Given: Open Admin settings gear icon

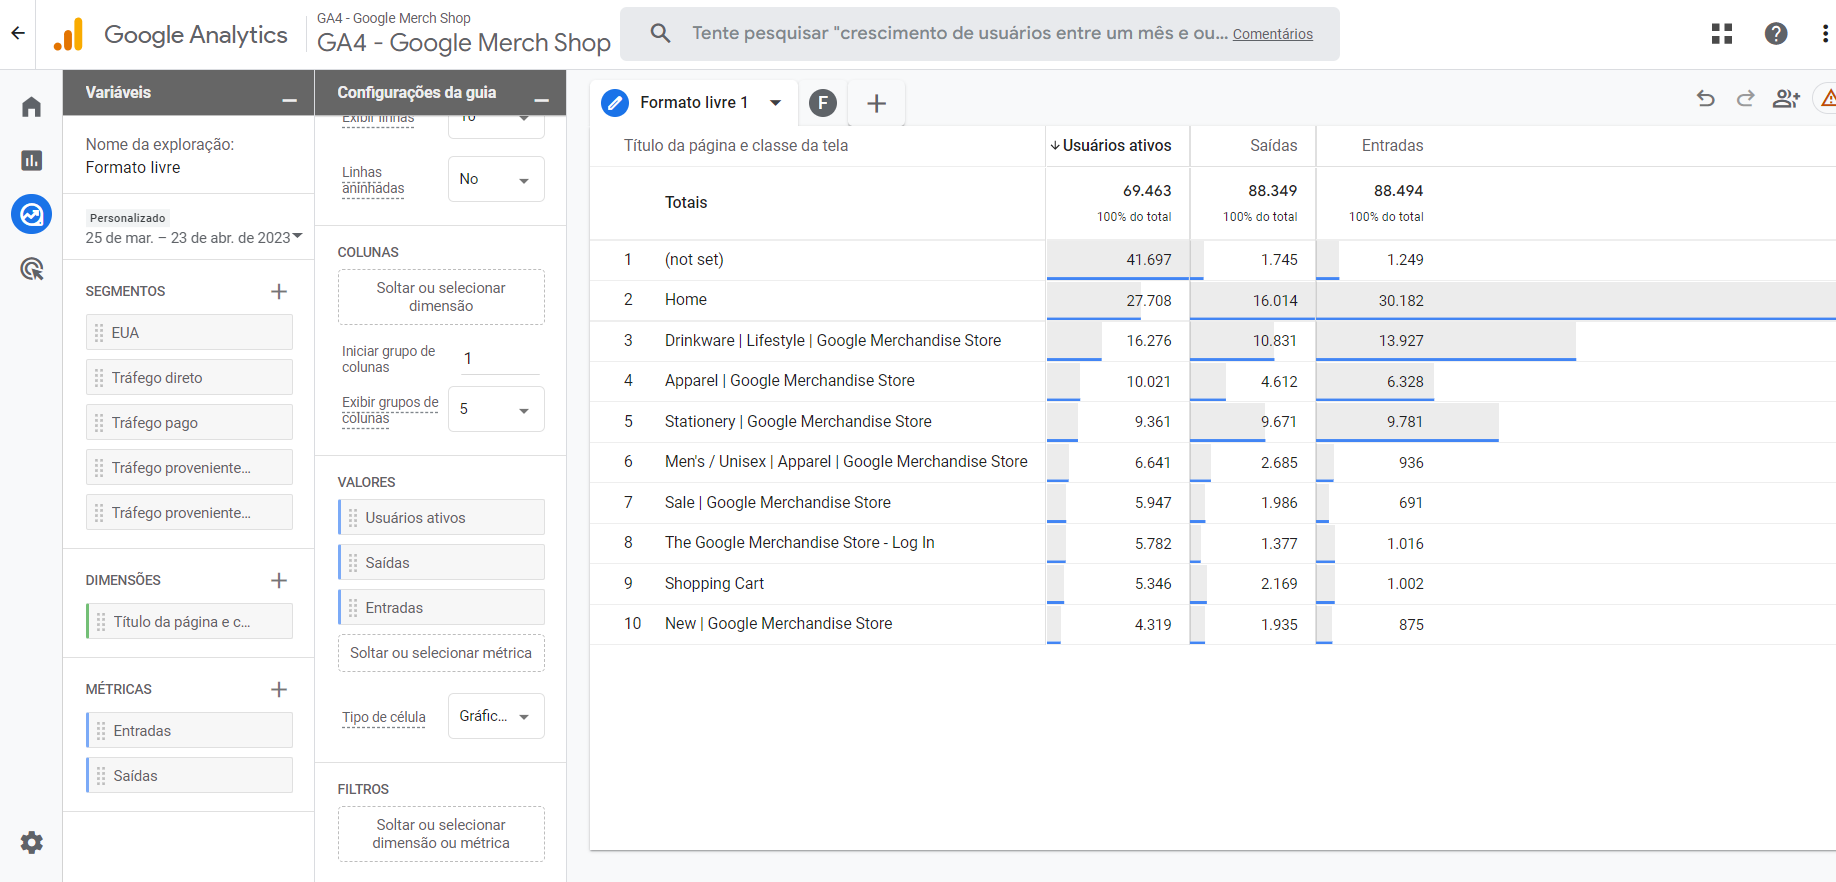Looking at the screenshot, I should [x=31, y=842].
